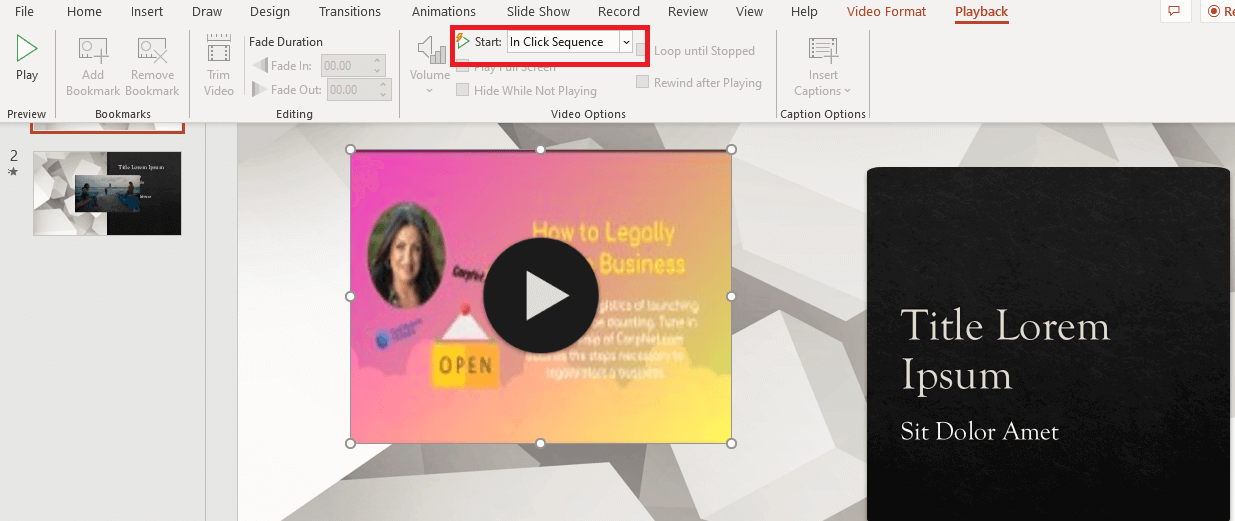Click the Remove Bookmark icon
The image size is (1235, 521).
coord(152,50)
